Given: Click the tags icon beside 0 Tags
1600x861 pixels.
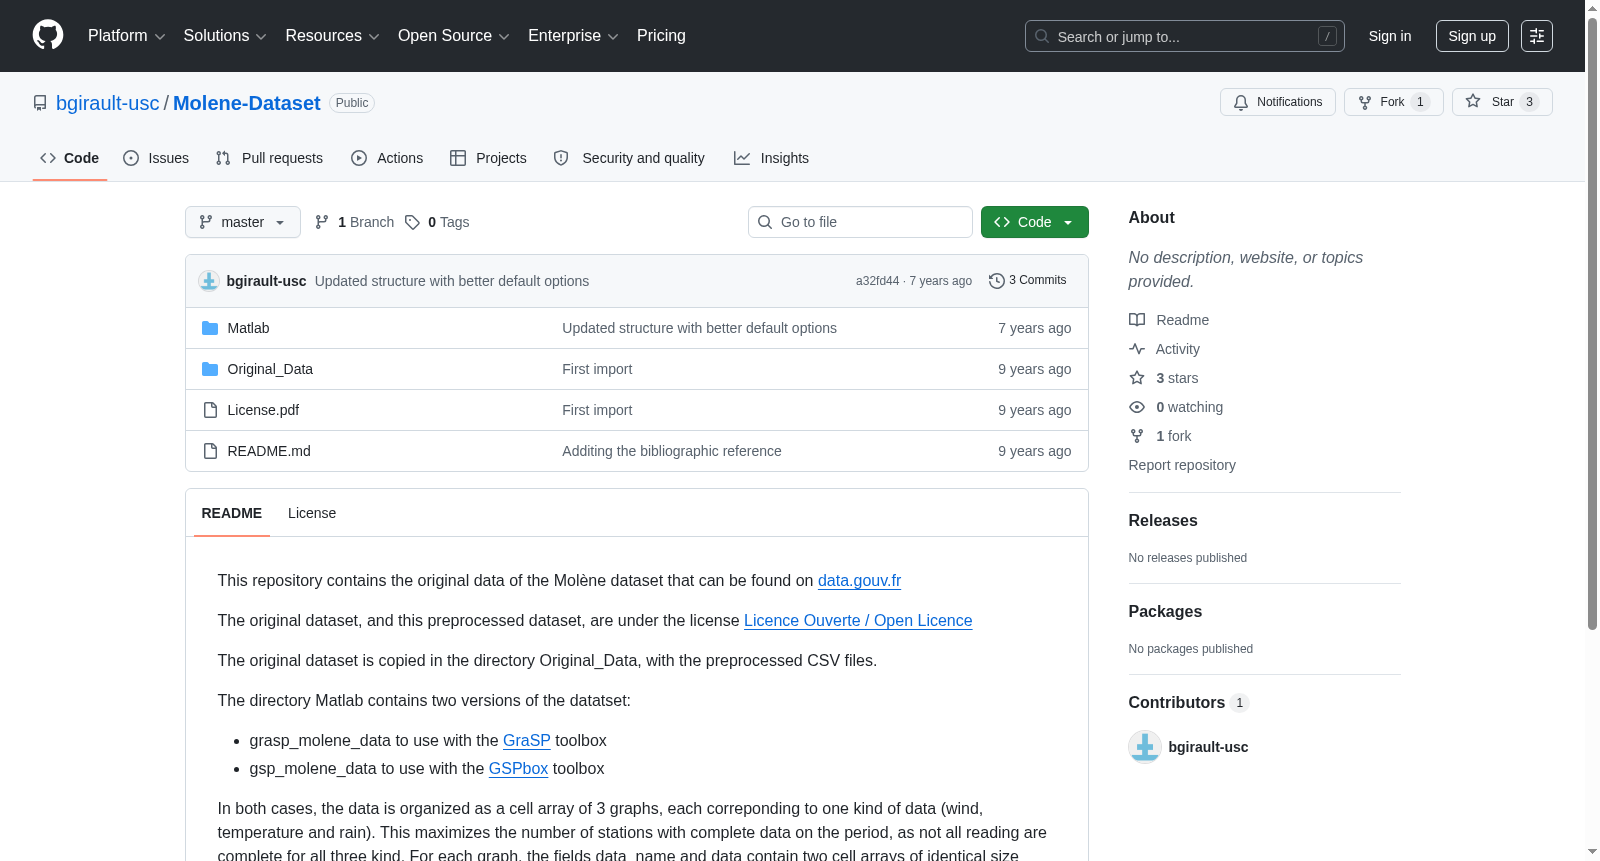Looking at the screenshot, I should coord(412,222).
